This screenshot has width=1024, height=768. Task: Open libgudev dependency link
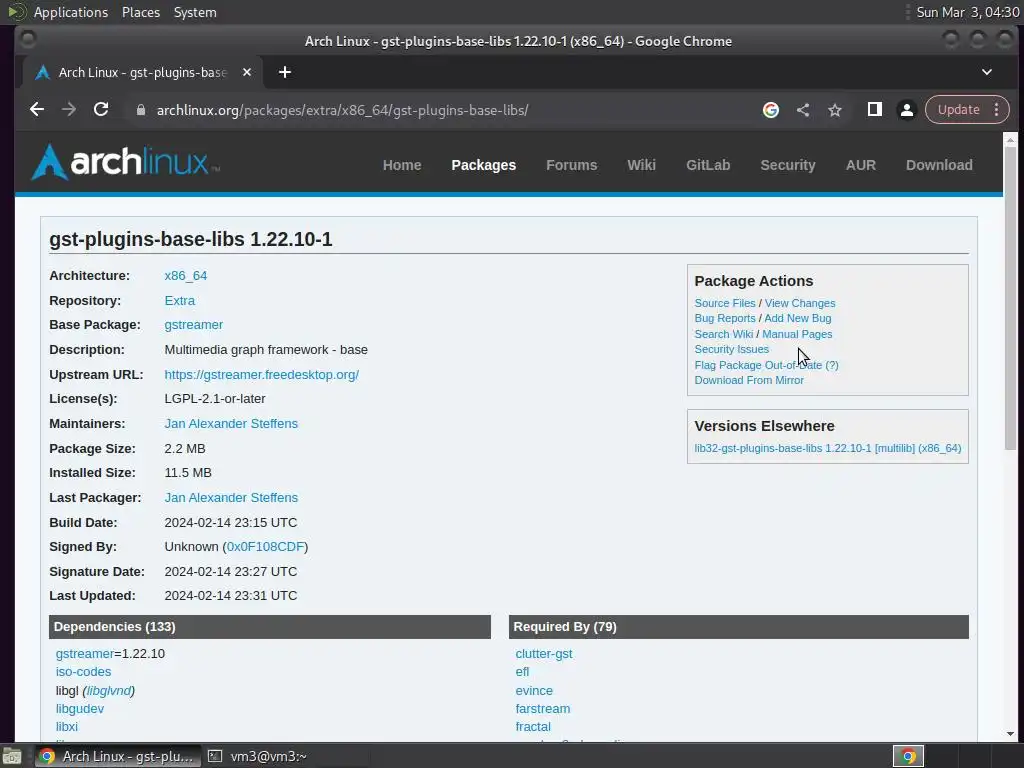pos(80,709)
